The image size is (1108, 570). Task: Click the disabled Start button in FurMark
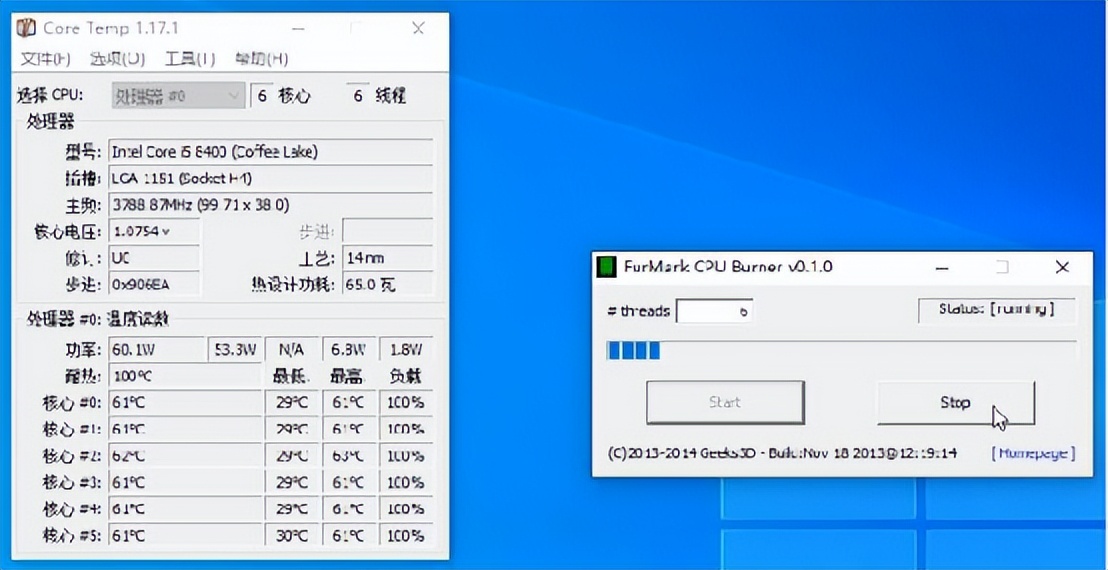tap(725, 403)
